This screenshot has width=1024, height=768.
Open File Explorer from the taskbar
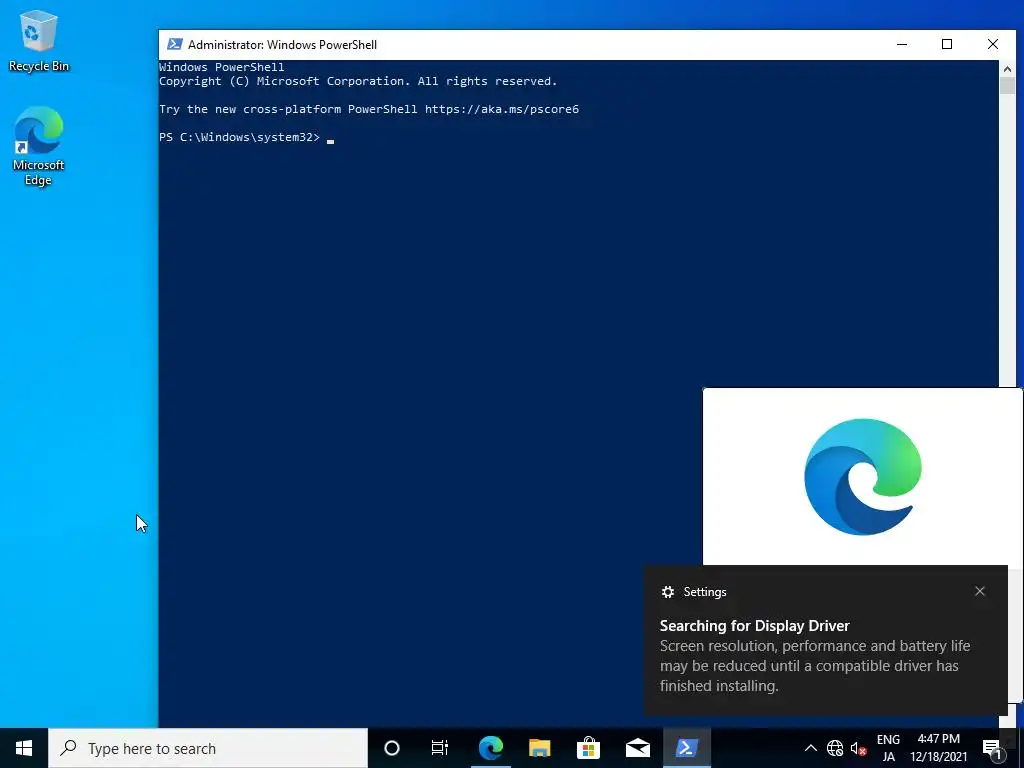pos(539,748)
